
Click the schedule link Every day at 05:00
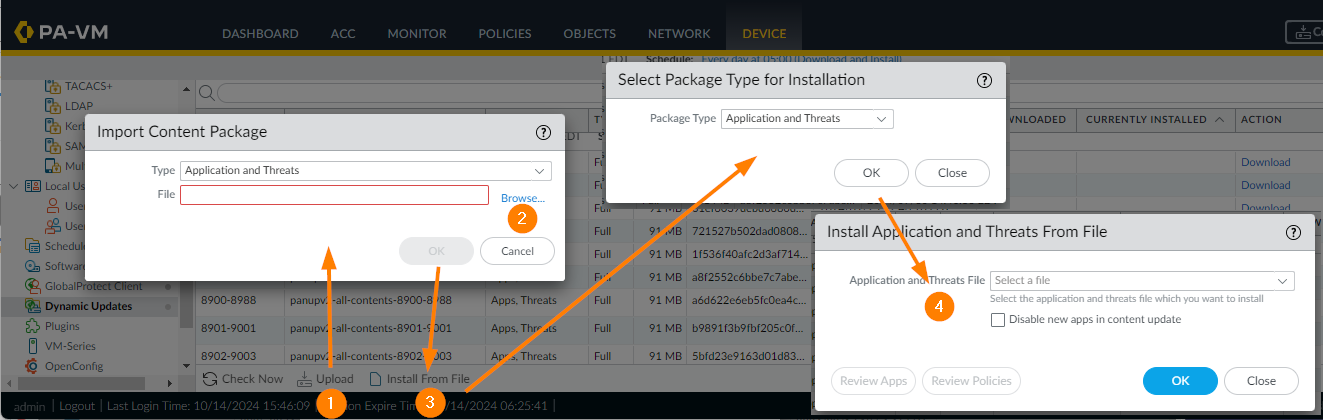(x=800, y=60)
